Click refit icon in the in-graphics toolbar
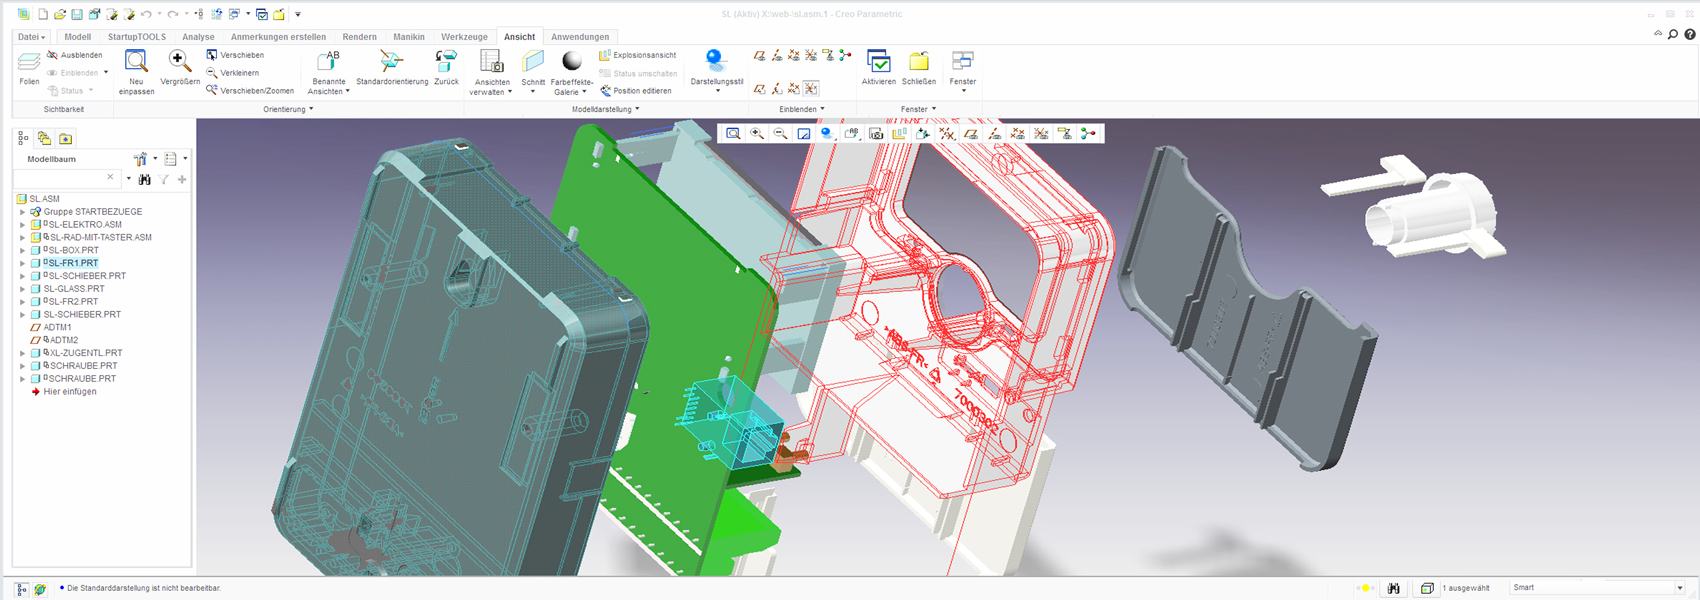 (x=733, y=133)
